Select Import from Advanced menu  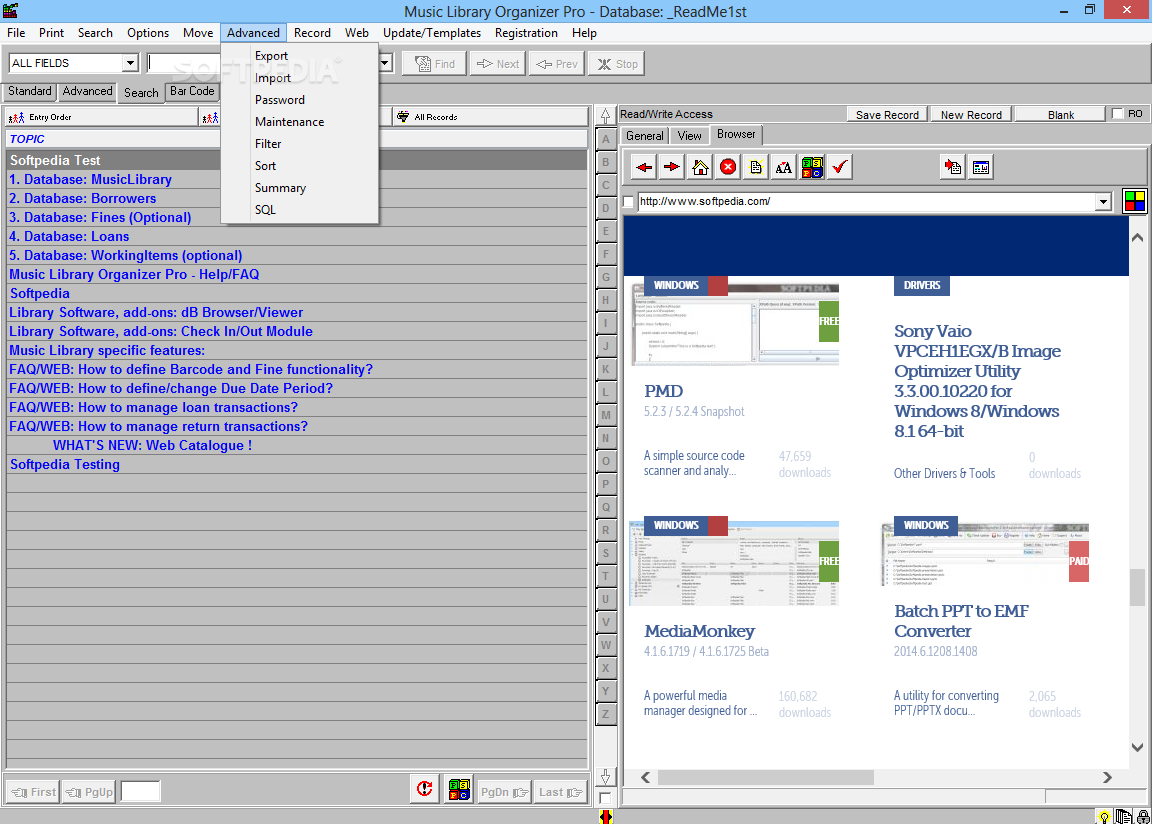tap(300, 78)
